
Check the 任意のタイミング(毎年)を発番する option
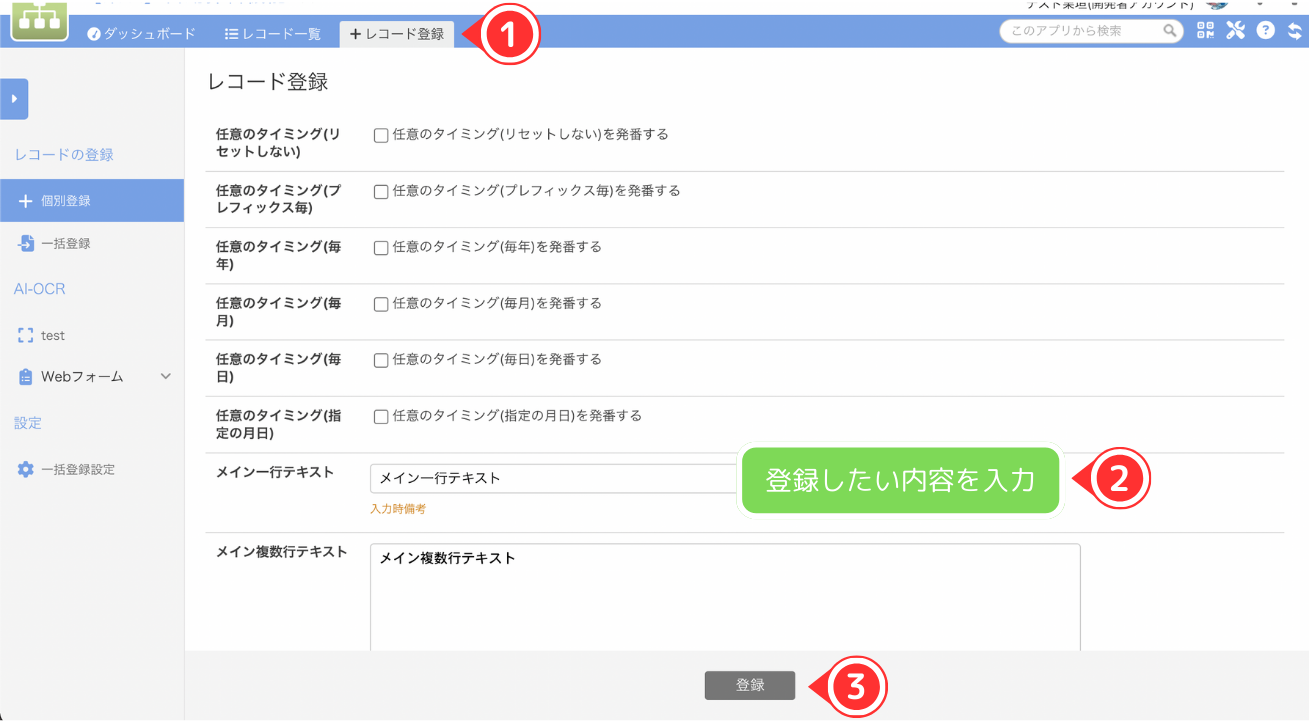pyautogui.click(x=381, y=246)
